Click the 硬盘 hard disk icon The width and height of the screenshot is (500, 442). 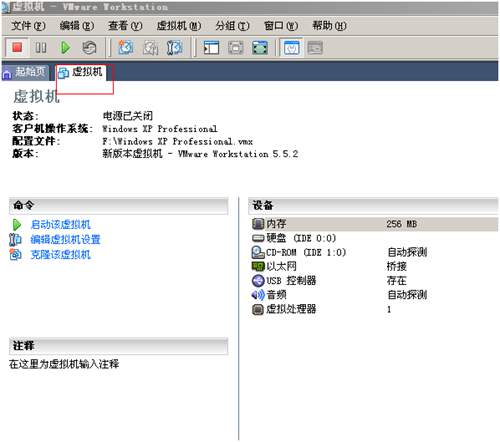258,238
